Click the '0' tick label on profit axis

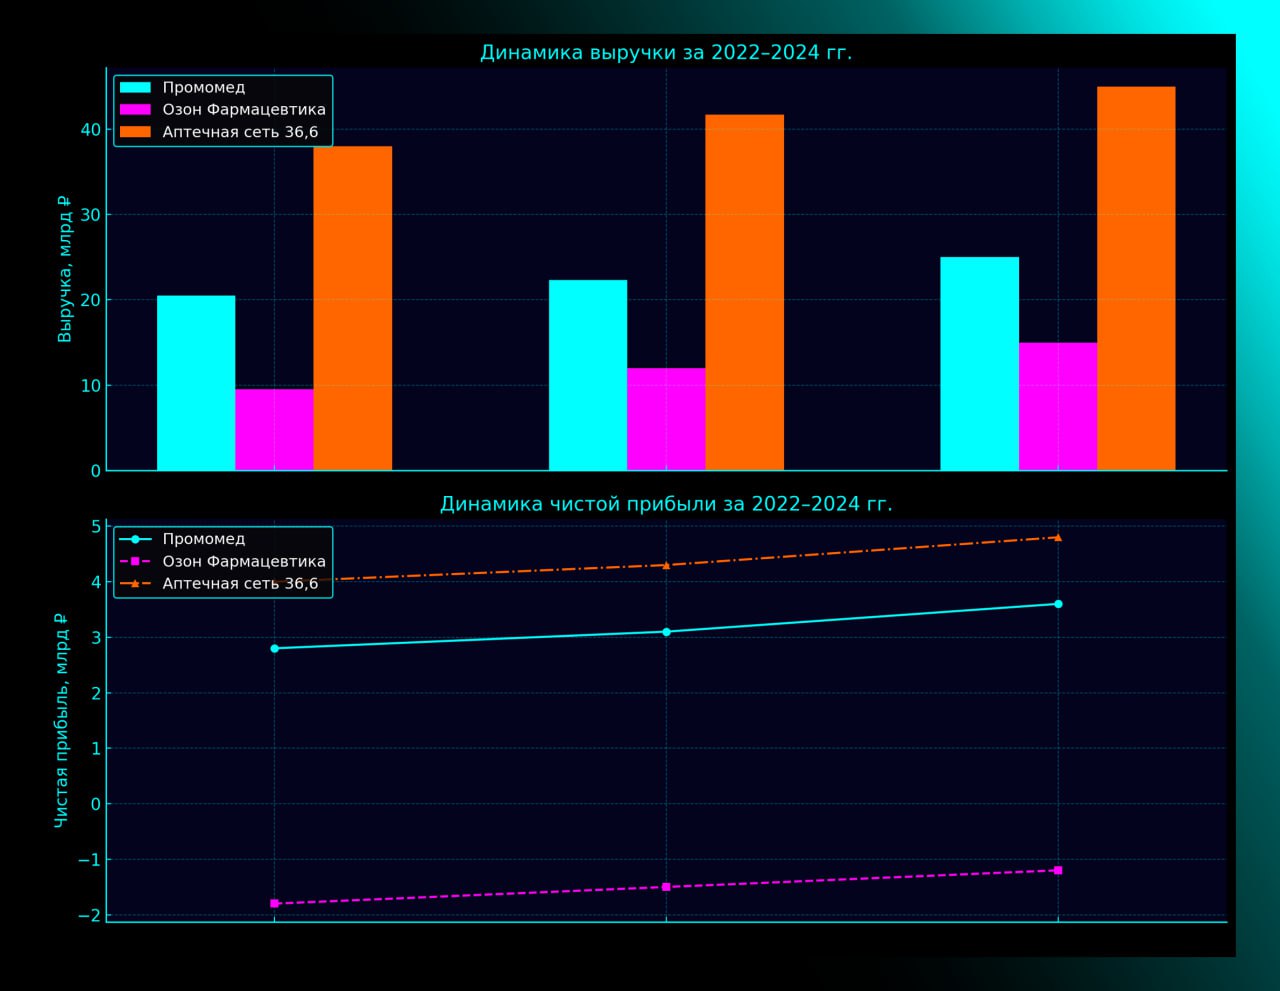click(x=96, y=804)
